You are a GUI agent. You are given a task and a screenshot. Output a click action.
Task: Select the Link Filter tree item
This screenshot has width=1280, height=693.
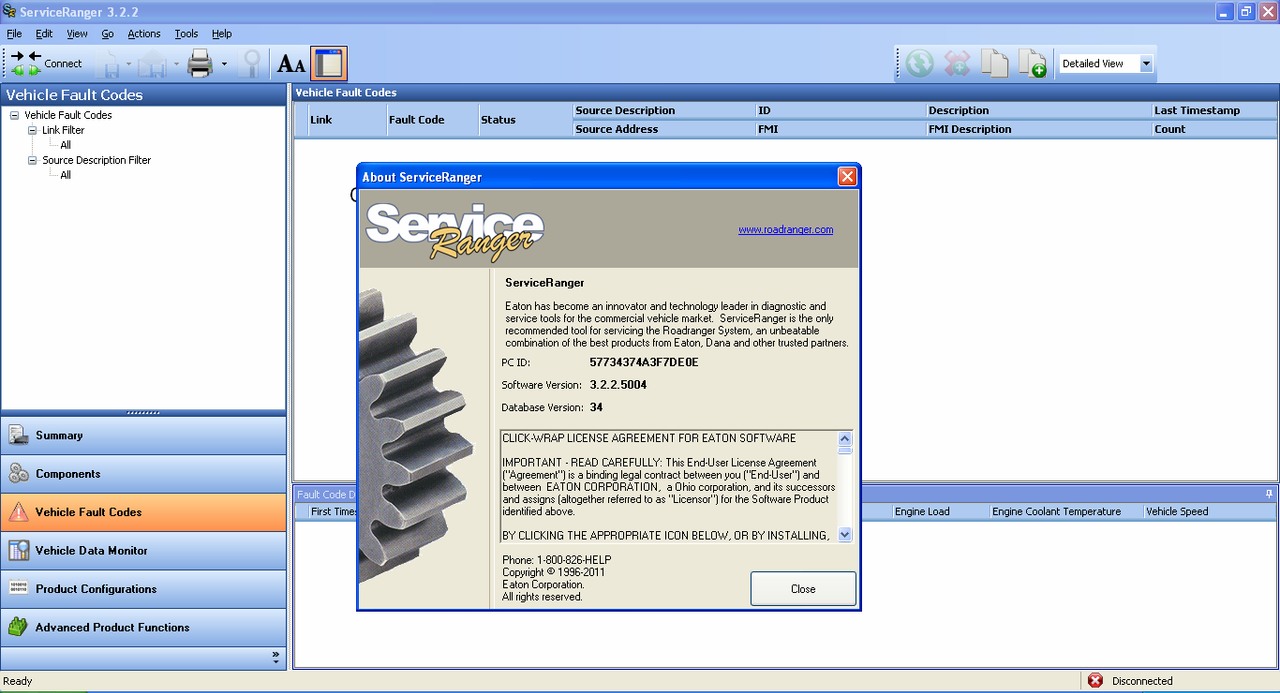click(63, 130)
